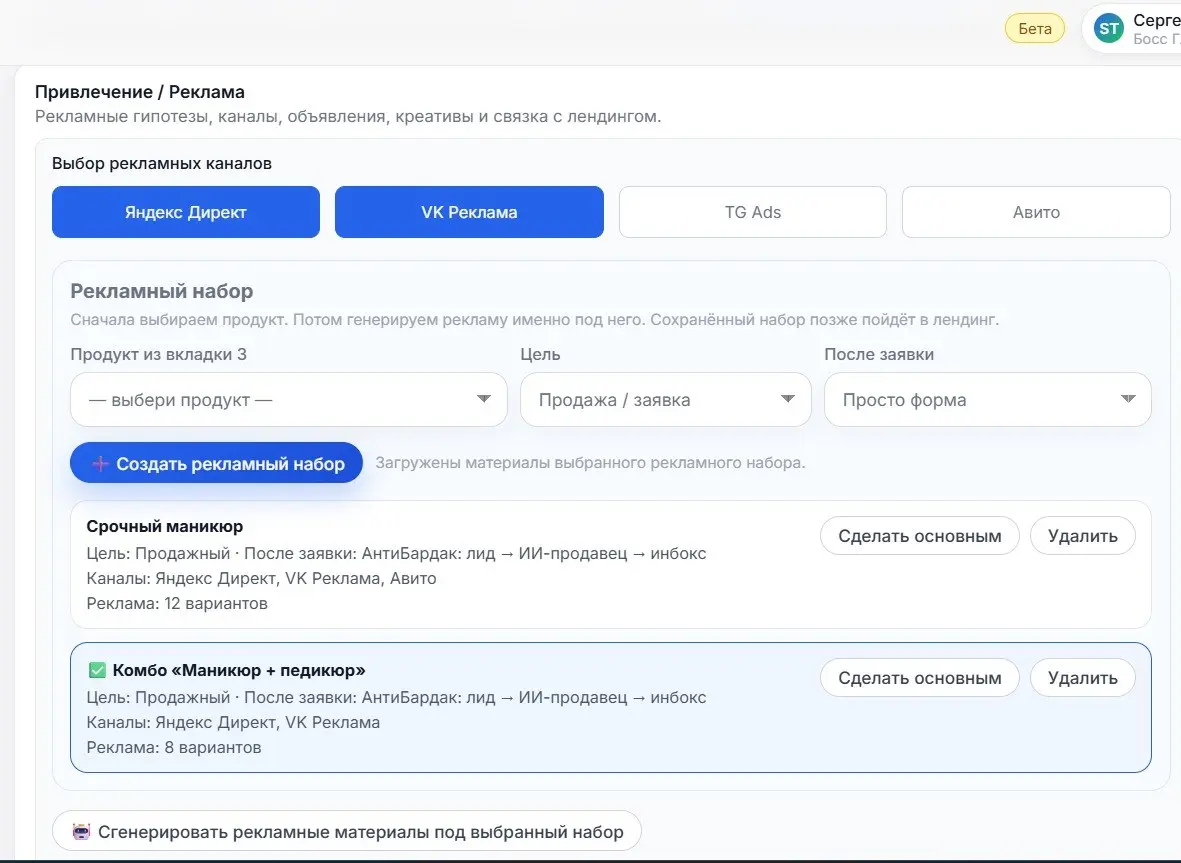
Task: Delete the Срочный маникюр ad set
Action: (x=1082, y=535)
